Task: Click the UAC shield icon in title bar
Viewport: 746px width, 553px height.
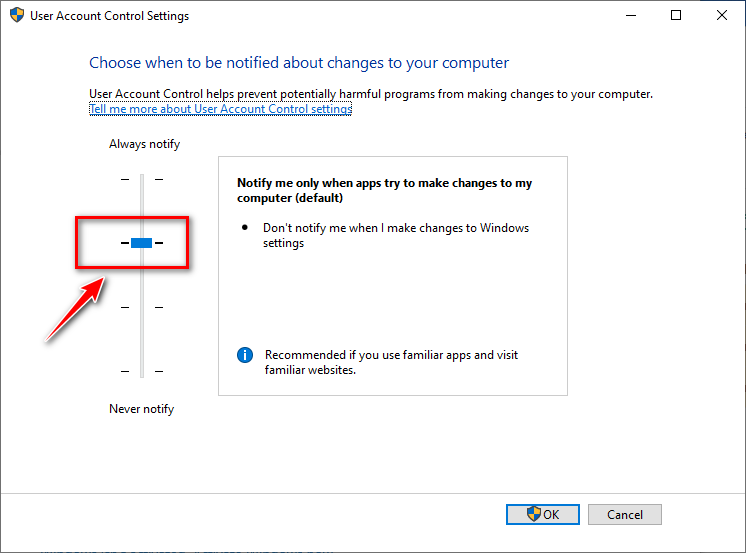Action: pos(15,16)
